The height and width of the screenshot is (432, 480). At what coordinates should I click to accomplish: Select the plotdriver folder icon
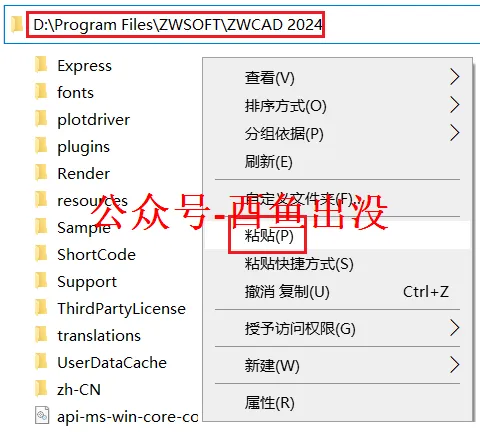click(x=41, y=119)
